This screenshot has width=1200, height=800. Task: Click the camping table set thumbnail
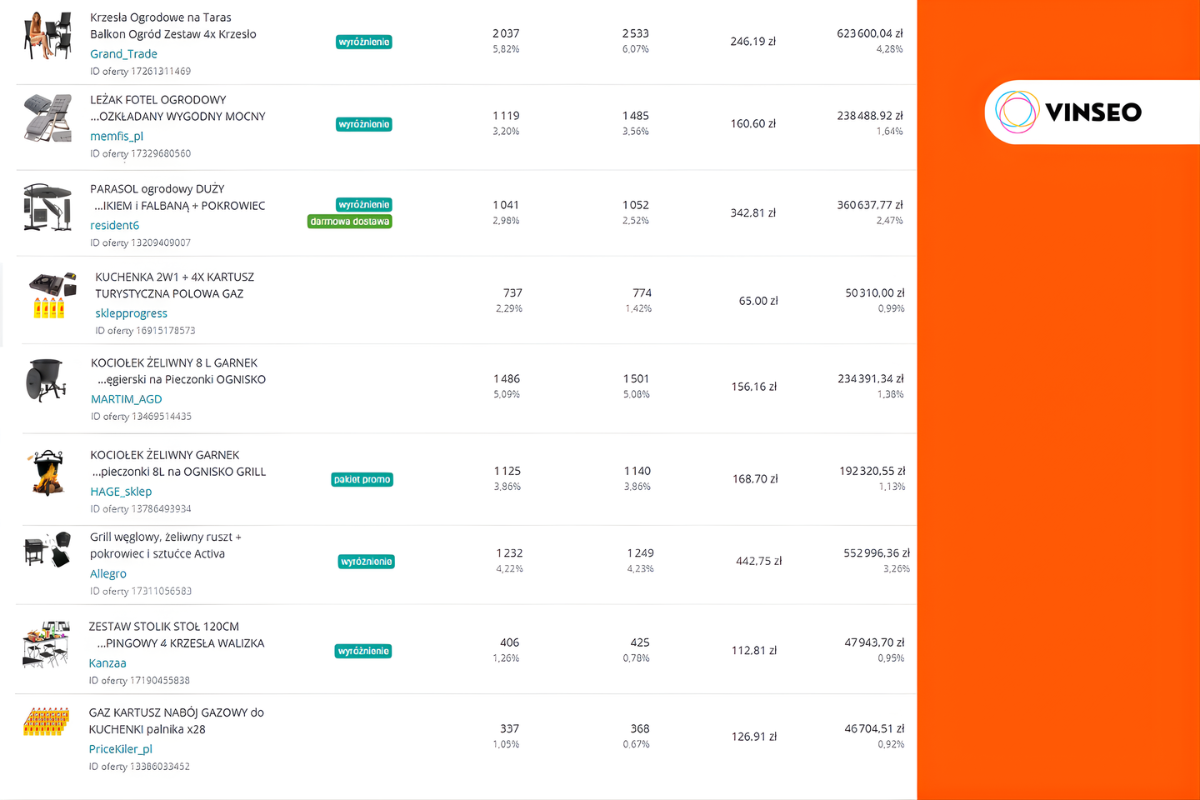46,645
